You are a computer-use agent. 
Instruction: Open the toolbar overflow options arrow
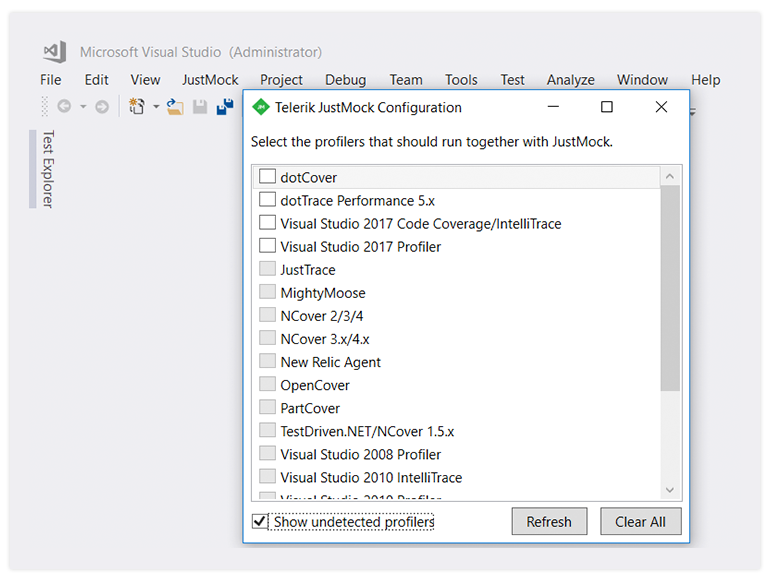coord(692,112)
